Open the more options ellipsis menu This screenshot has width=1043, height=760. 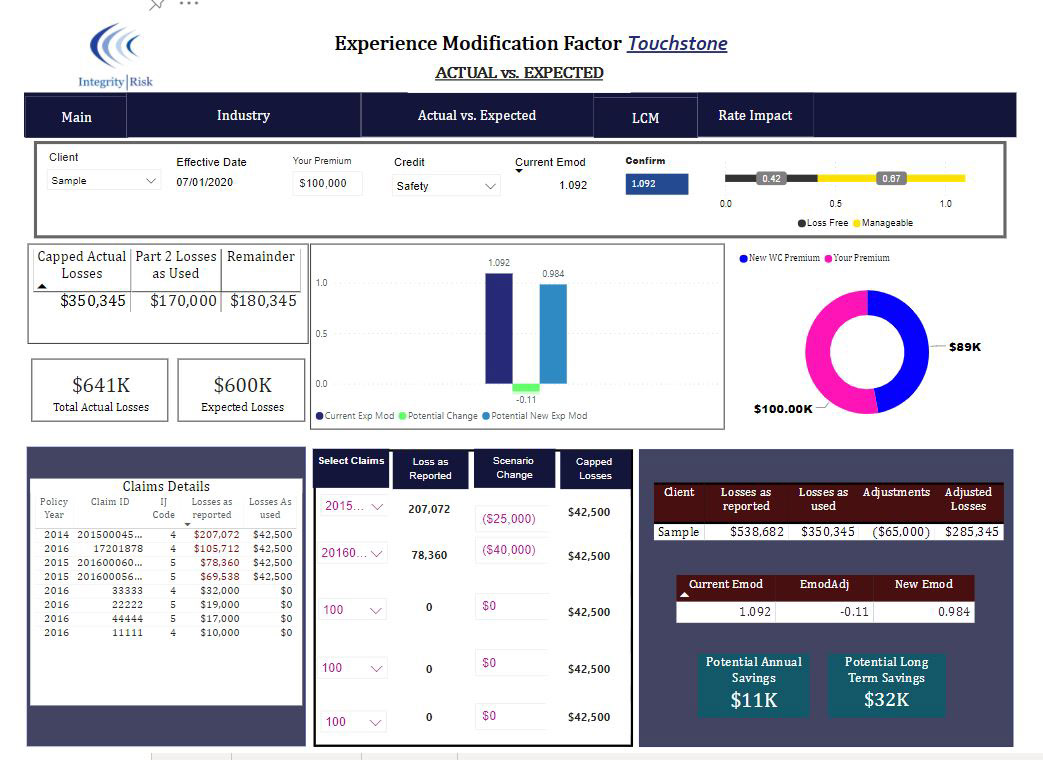(x=189, y=4)
